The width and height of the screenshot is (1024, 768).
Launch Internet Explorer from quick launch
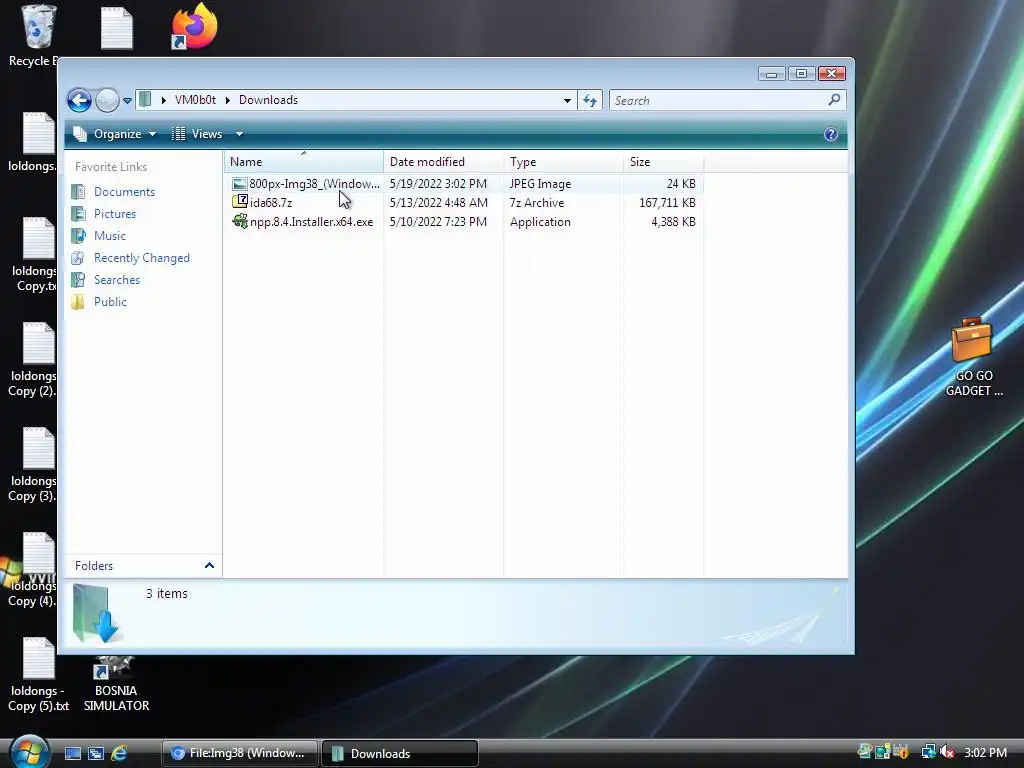click(x=120, y=754)
